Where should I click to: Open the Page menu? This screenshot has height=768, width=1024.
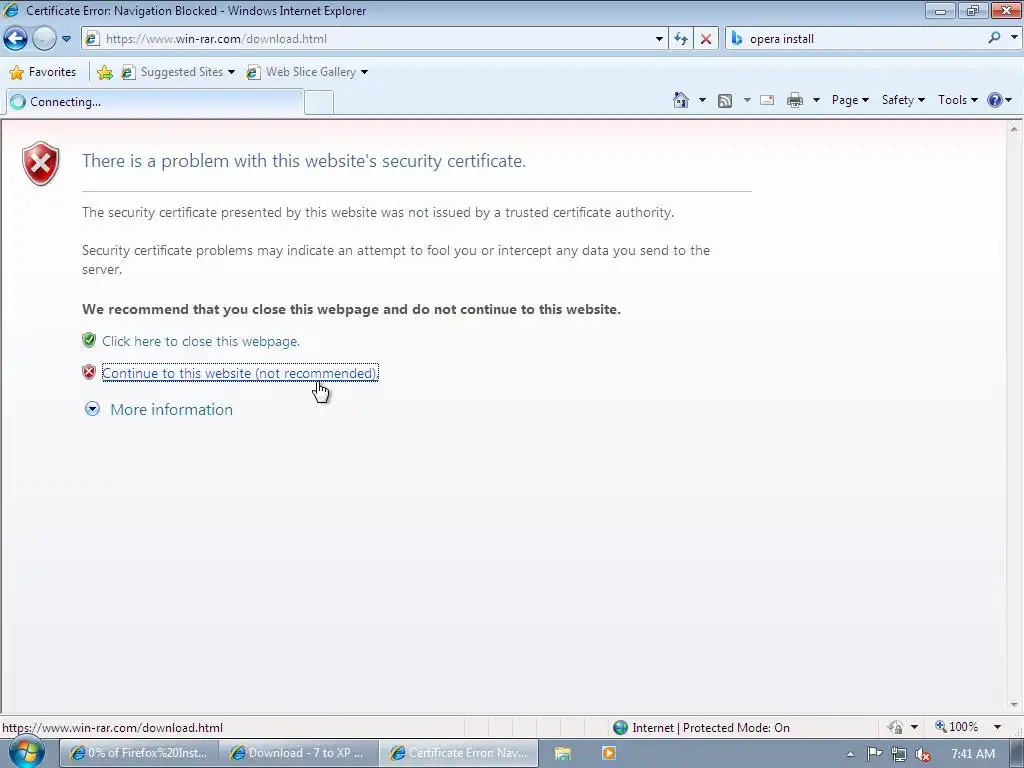pyautogui.click(x=850, y=100)
